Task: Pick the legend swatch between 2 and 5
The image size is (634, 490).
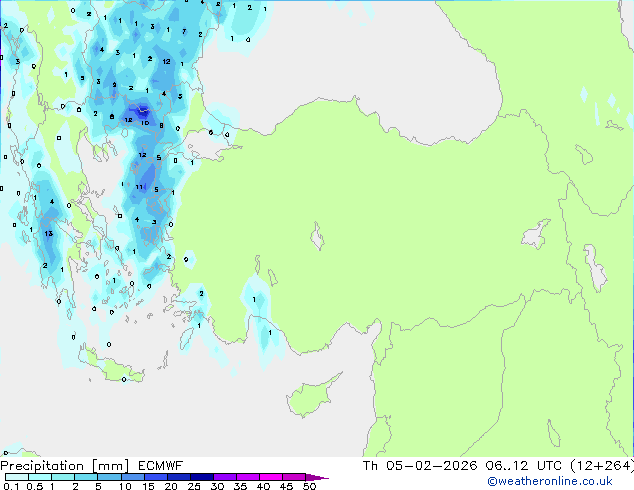Action: pos(86,477)
